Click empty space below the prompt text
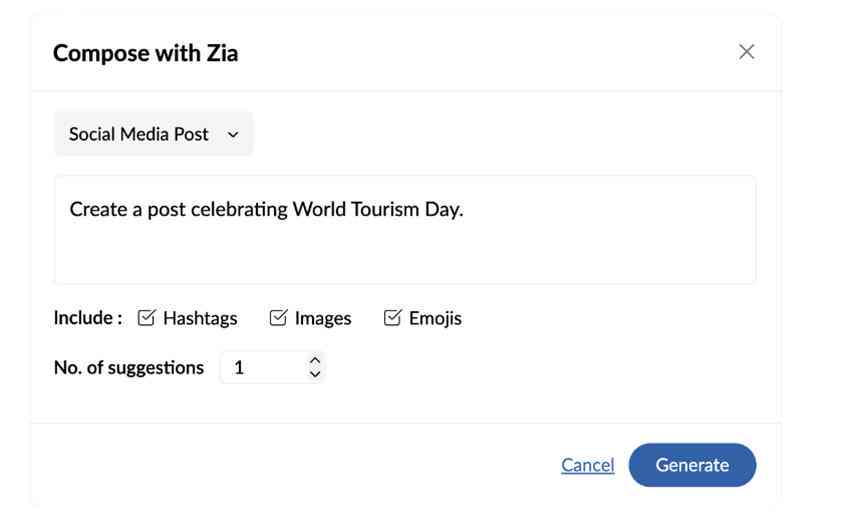Image resolution: width=865 pixels, height=518 pixels. point(405,254)
